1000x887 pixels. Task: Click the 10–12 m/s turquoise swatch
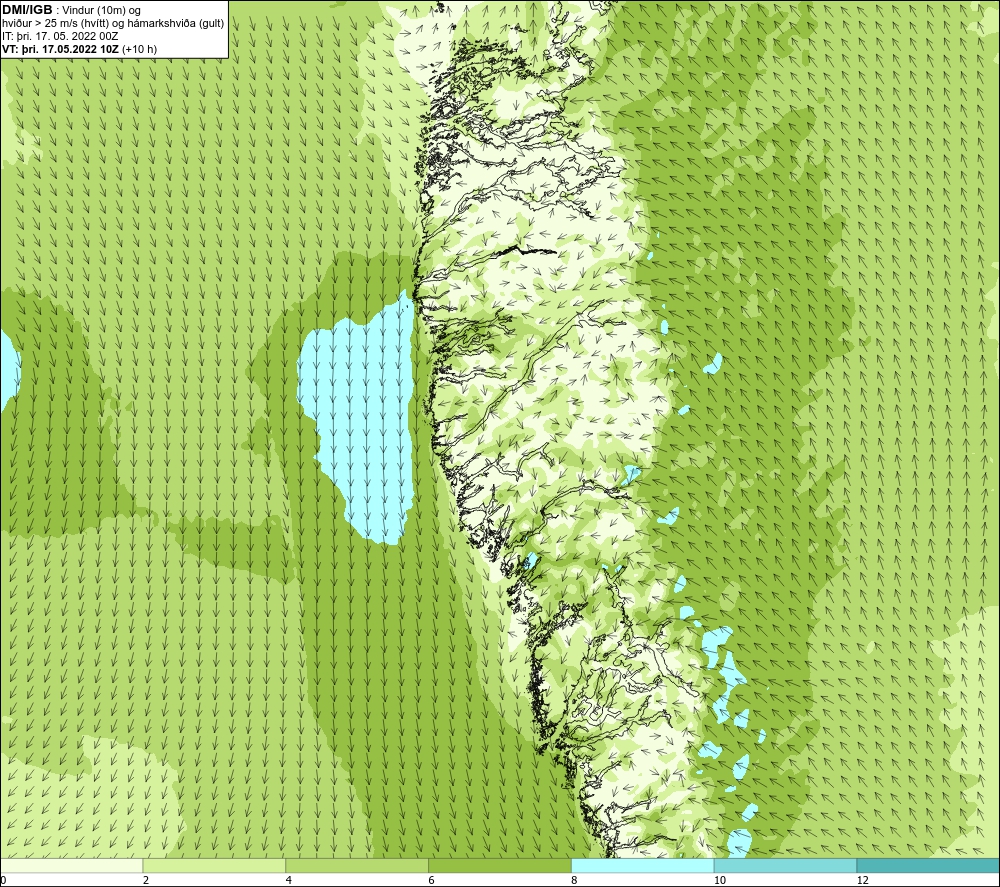click(786, 865)
